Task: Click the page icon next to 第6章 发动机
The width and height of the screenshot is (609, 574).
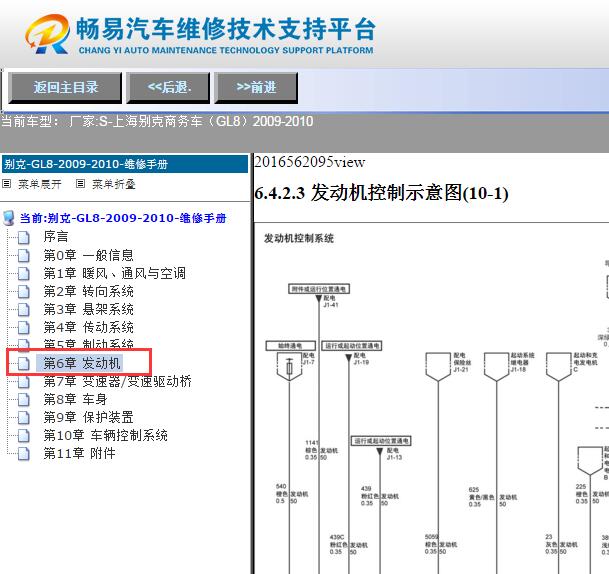Action: coord(24,364)
